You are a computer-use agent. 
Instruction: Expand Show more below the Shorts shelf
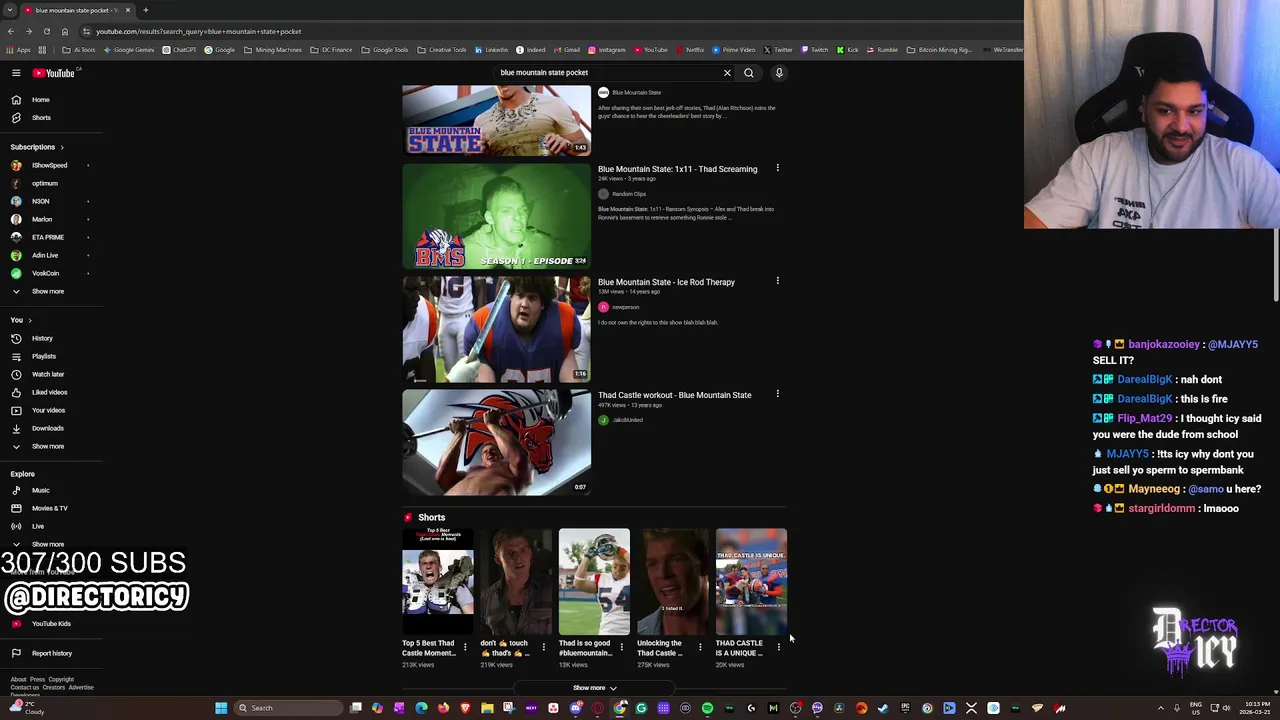click(x=594, y=688)
